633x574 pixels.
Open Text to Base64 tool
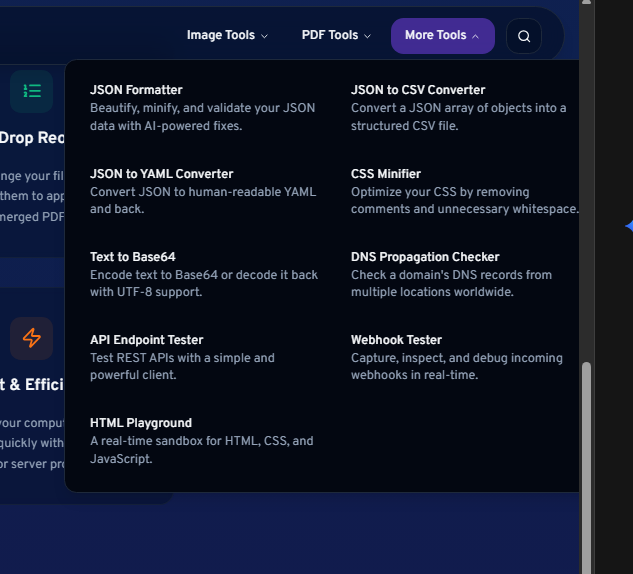point(132,257)
